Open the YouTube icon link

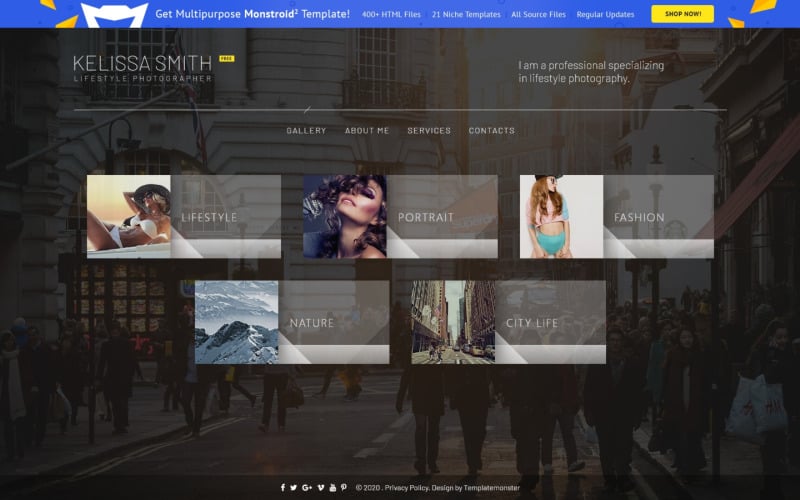pos(333,487)
